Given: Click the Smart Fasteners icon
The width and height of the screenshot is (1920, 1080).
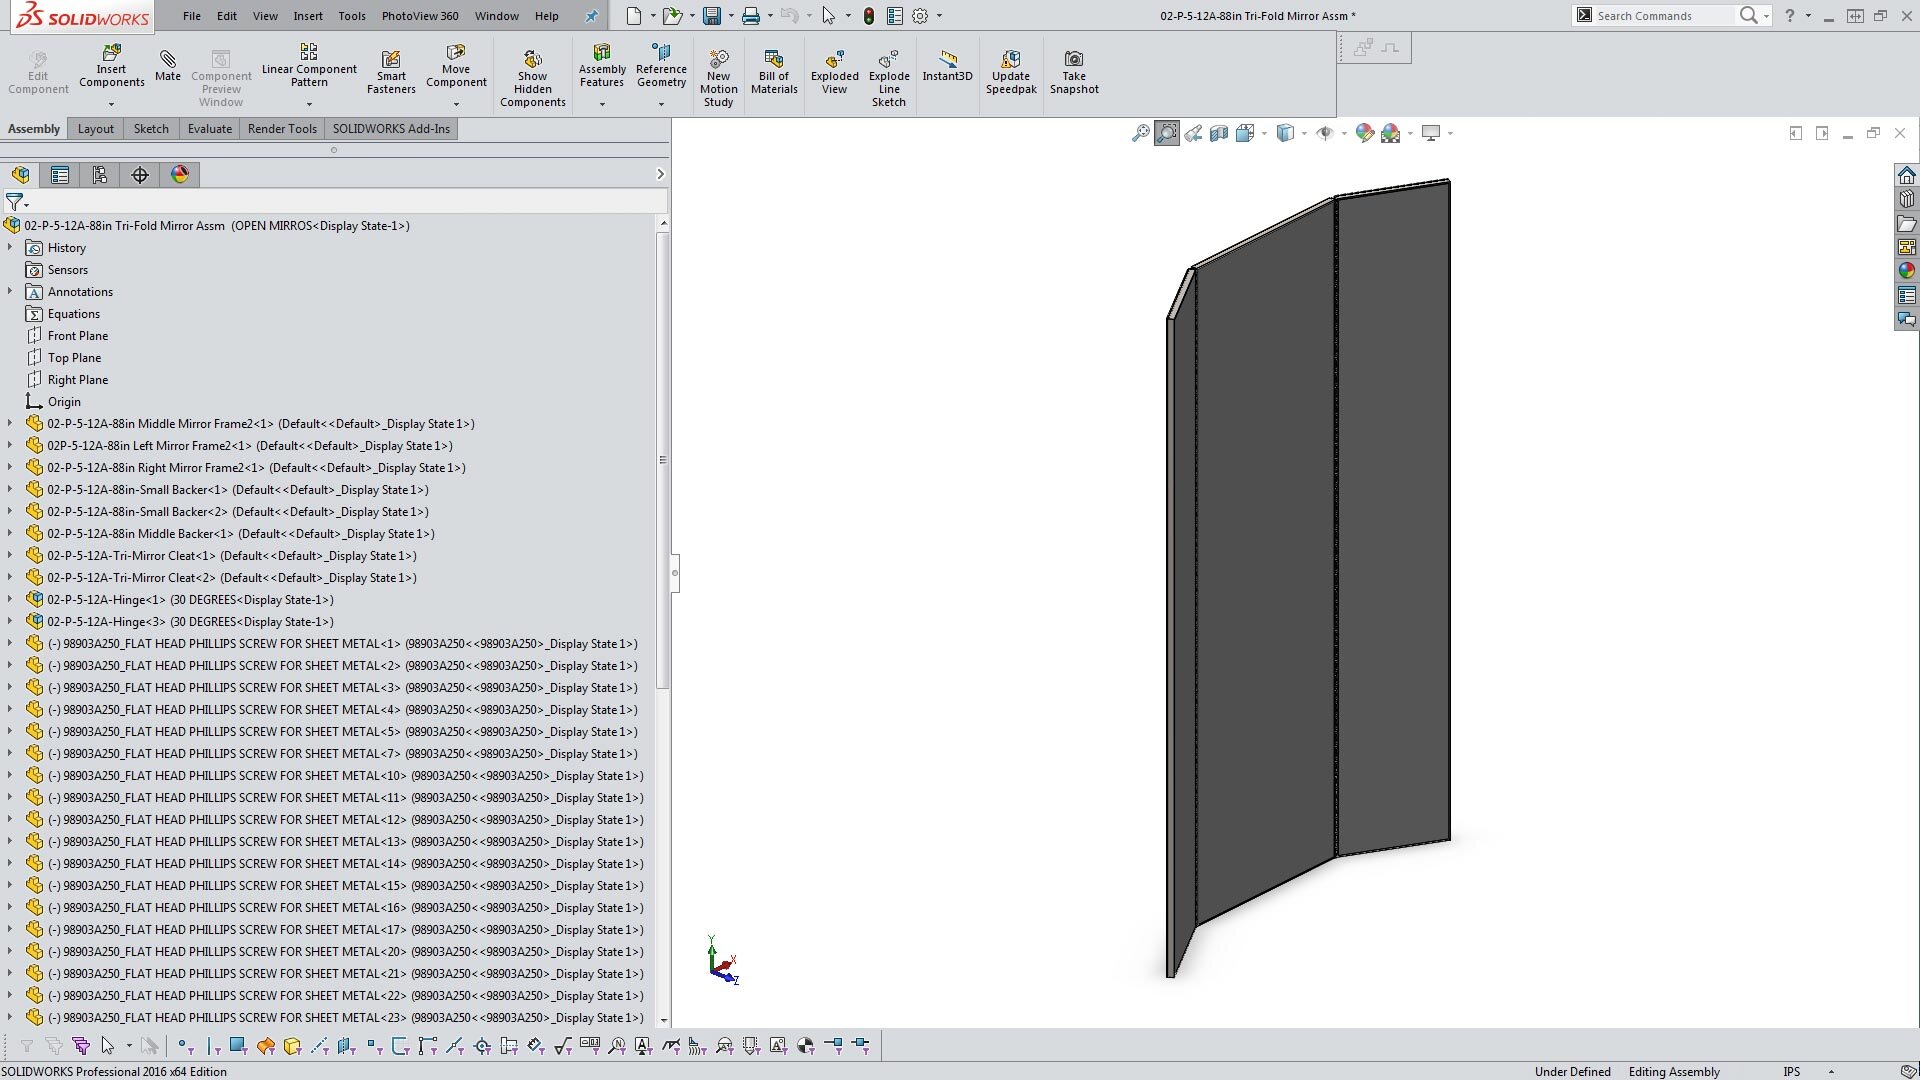Looking at the screenshot, I should tap(391, 72).
